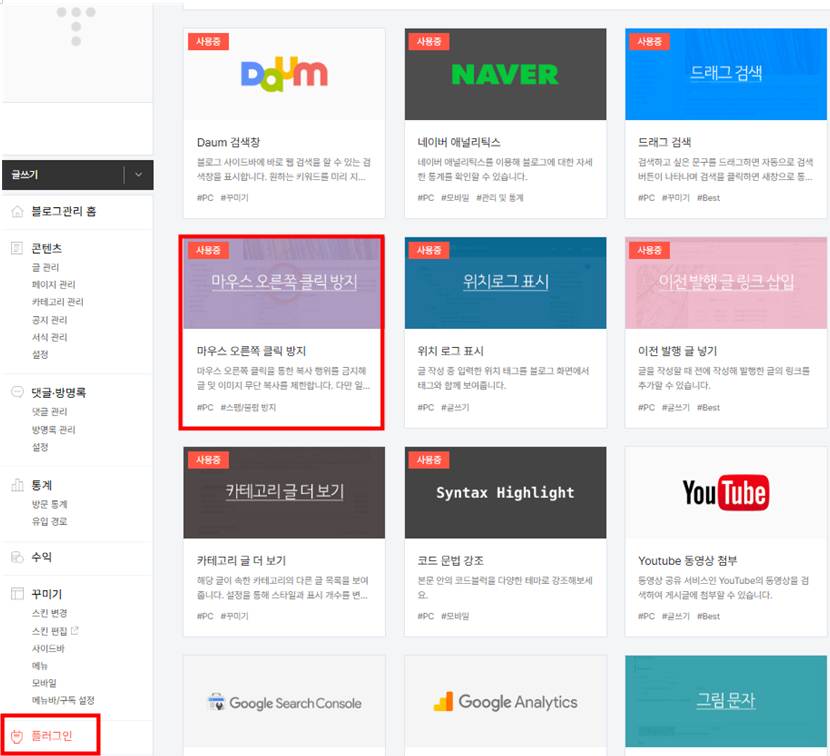Click the speech bubble icon next to 댓글·방명록
The width and height of the screenshot is (830, 756).
(17, 392)
